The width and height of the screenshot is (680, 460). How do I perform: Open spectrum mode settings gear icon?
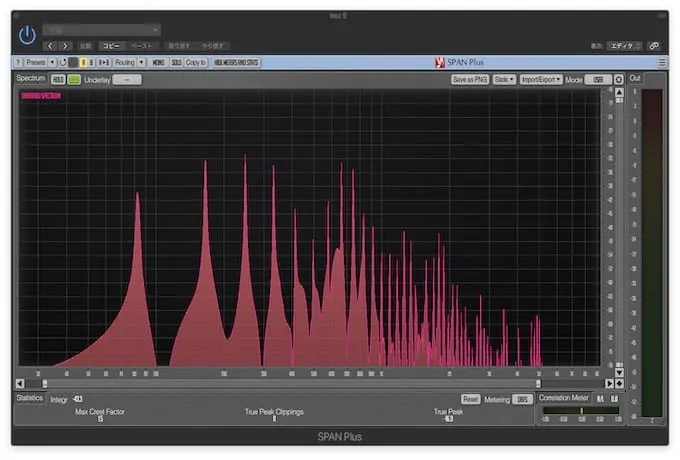tap(619, 80)
